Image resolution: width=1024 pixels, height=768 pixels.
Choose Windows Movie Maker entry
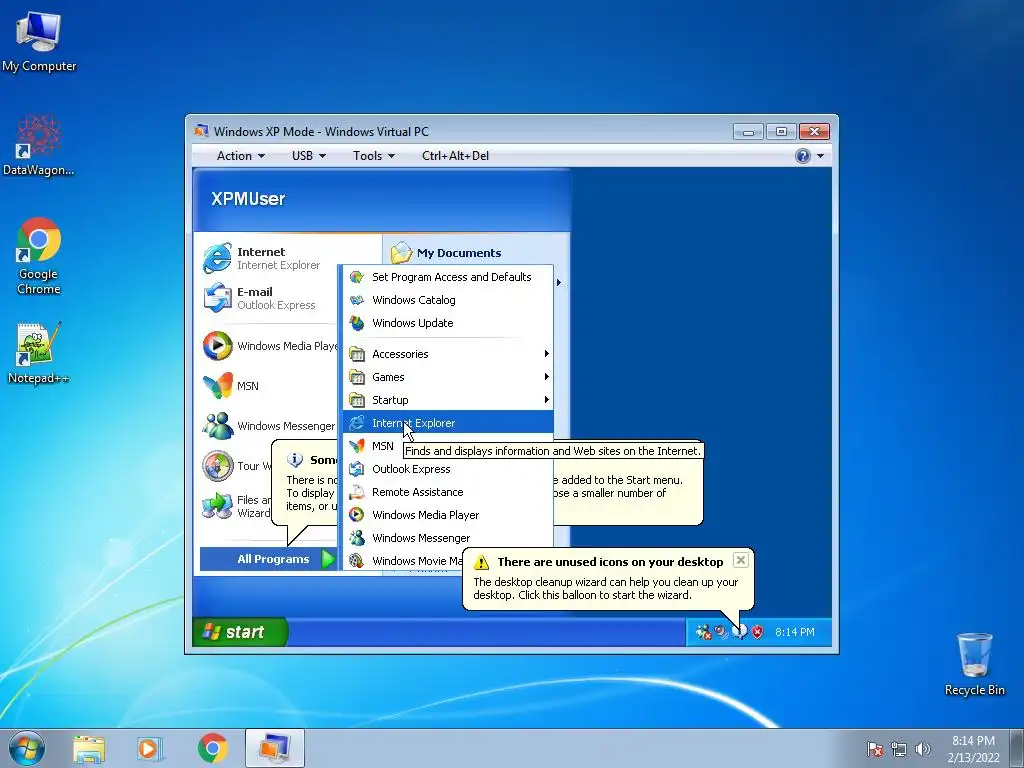[405, 560]
